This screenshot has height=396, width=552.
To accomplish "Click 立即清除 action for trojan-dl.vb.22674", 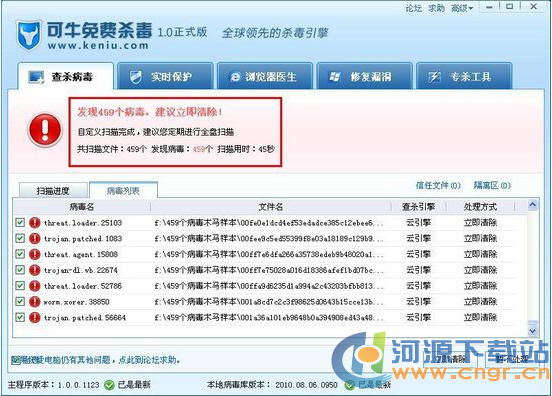I will (480, 270).
